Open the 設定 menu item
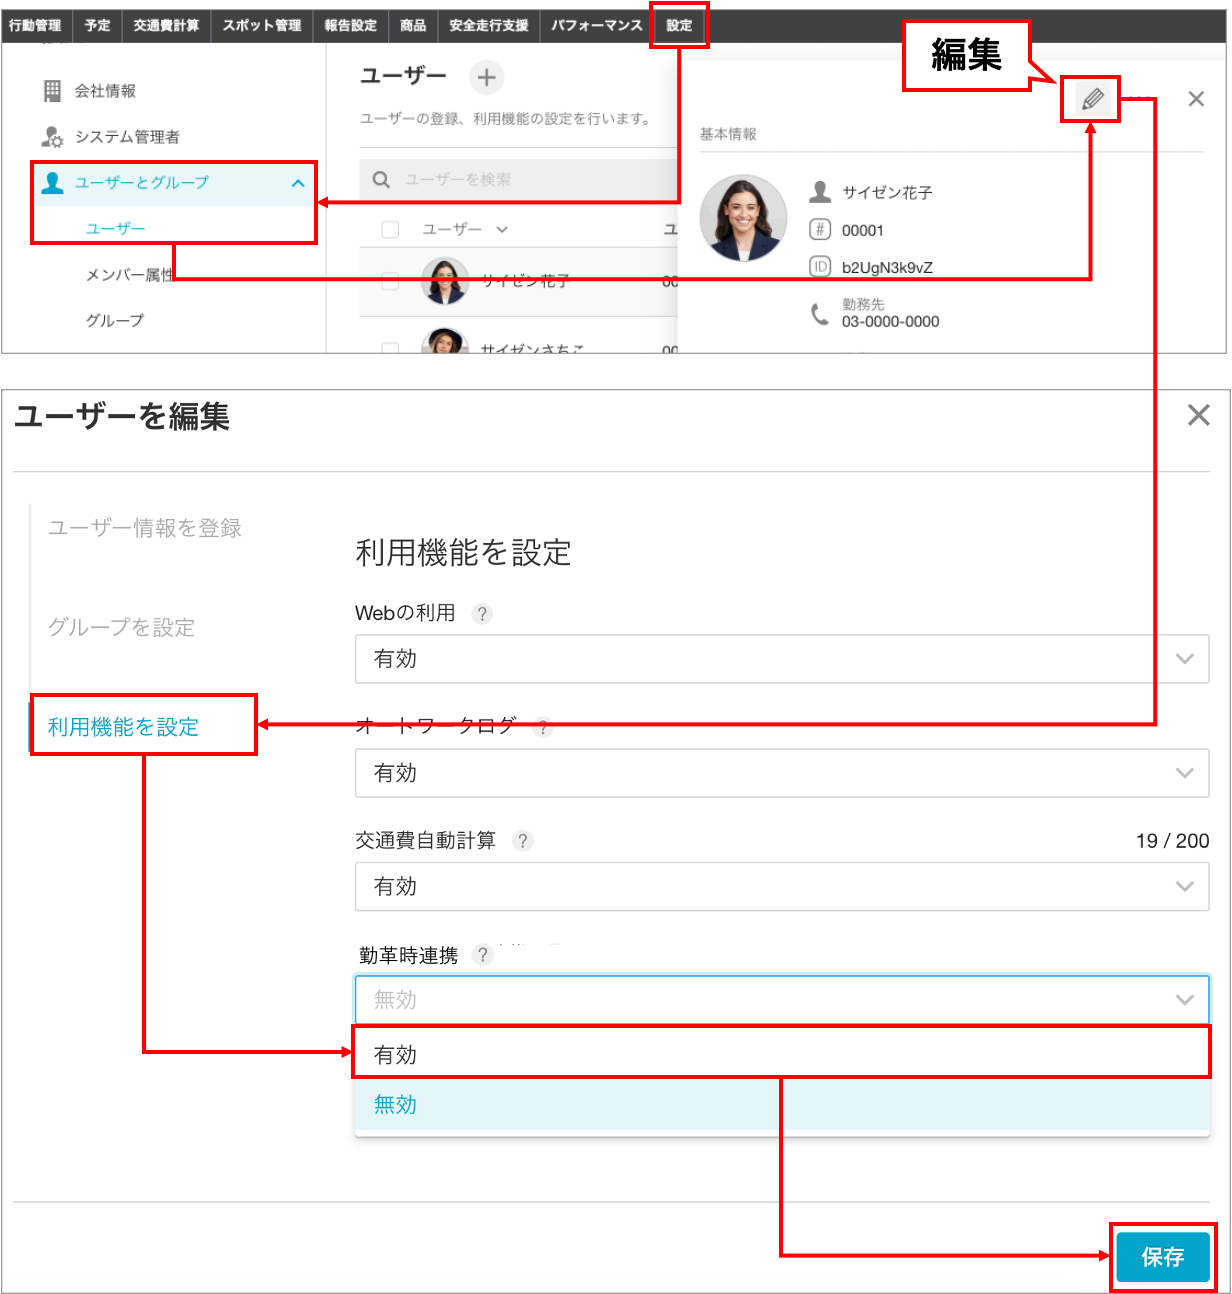Screen dimensions: 1232x1294 pyautogui.click(x=679, y=26)
